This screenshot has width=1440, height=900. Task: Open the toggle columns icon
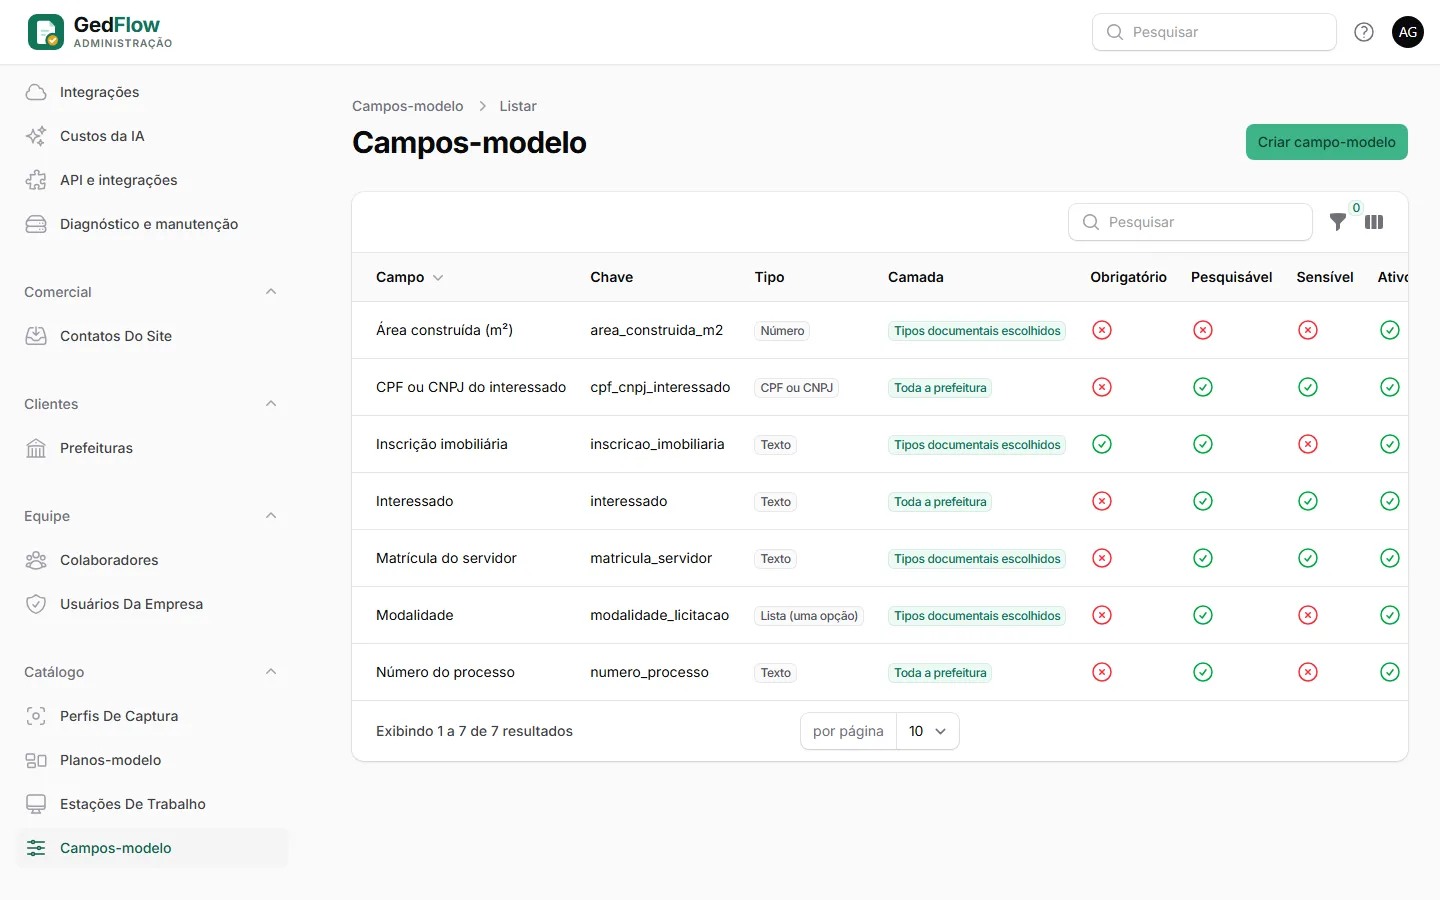[1374, 222]
